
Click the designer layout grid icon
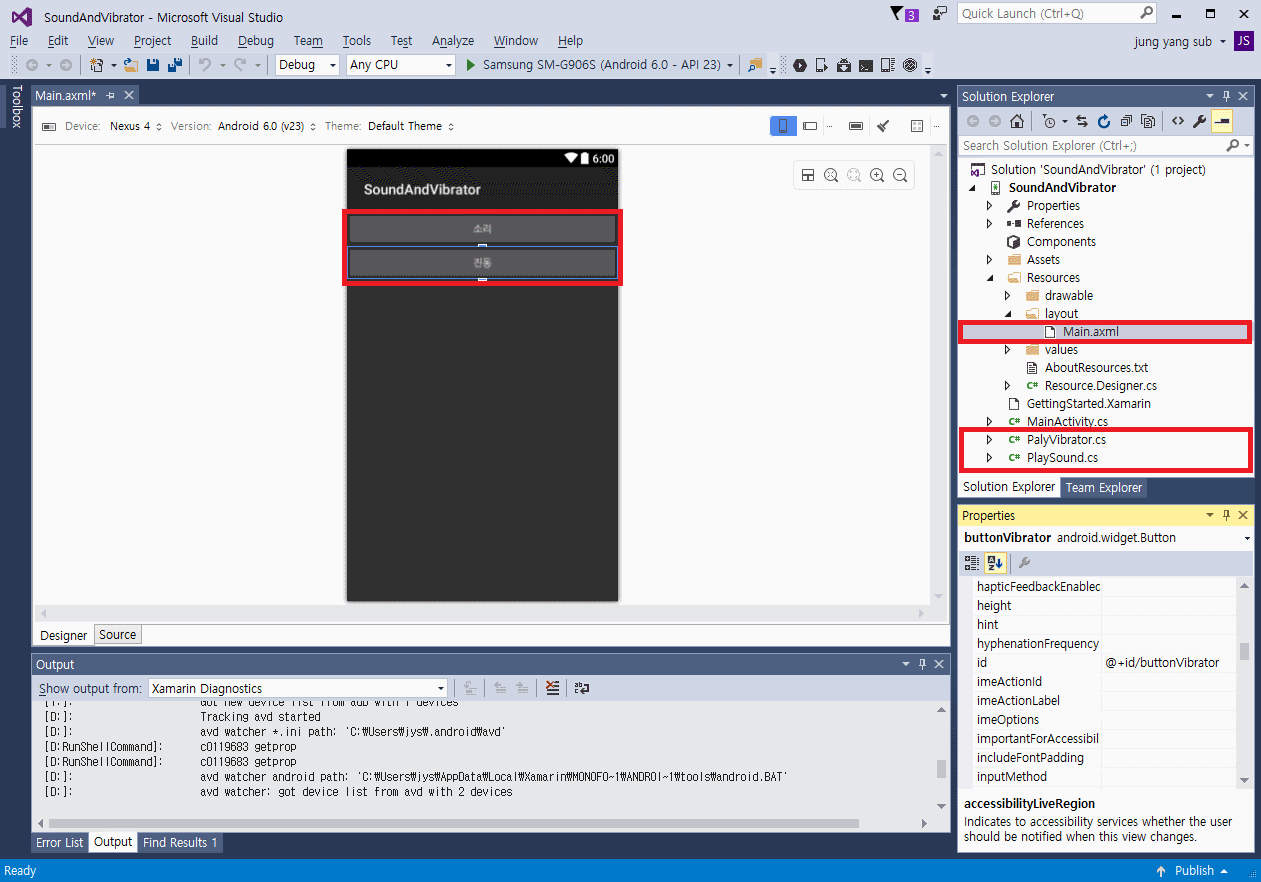click(x=808, y=175)
